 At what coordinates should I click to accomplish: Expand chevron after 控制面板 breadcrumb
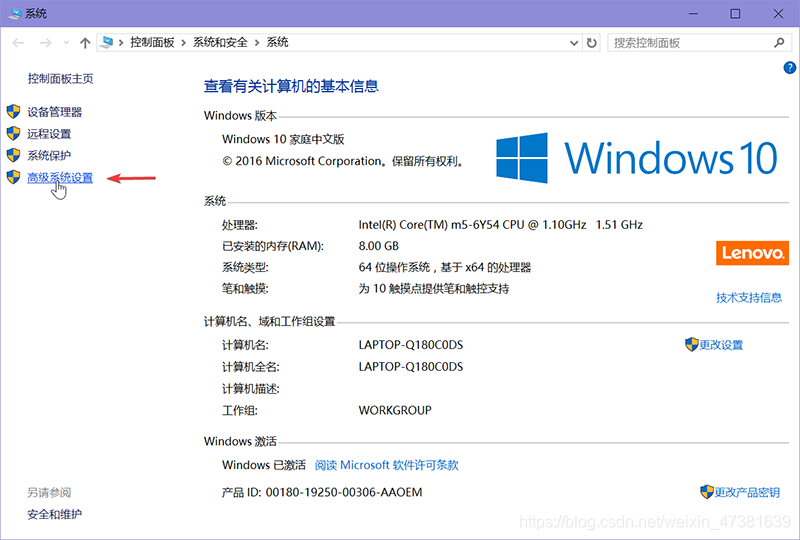(183, 43)
